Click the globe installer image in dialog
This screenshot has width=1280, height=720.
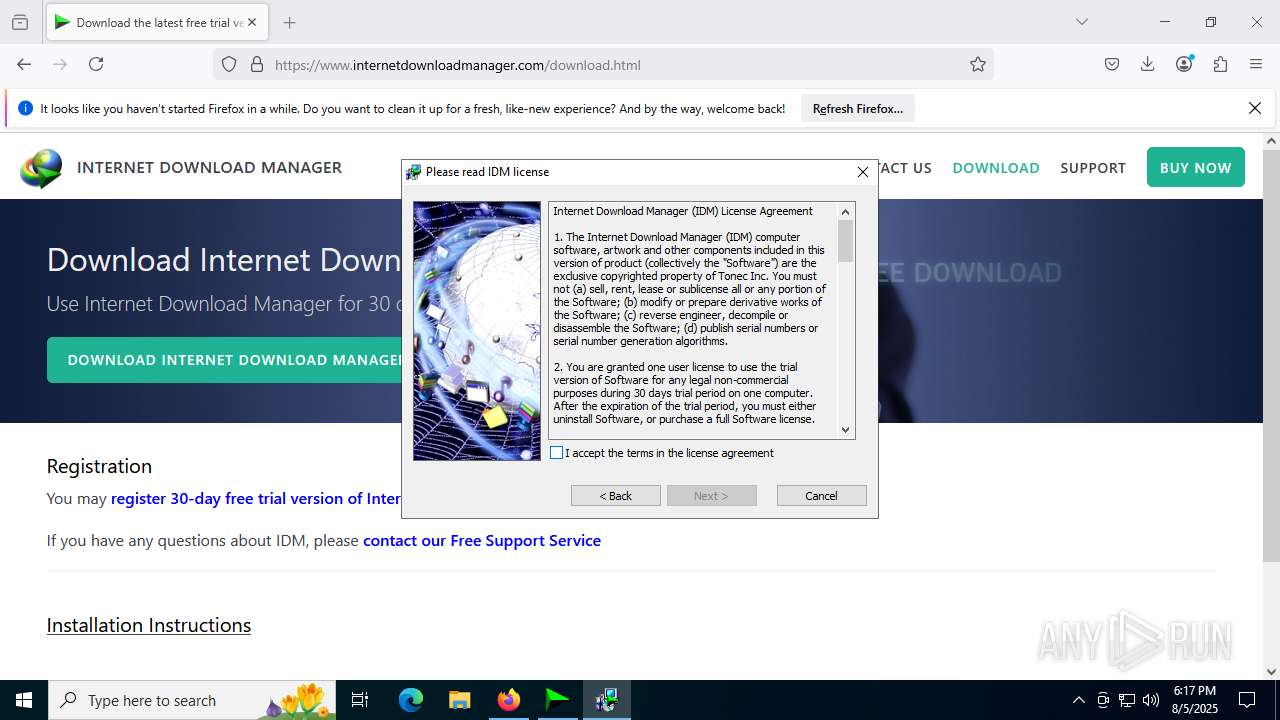[477, 331]
